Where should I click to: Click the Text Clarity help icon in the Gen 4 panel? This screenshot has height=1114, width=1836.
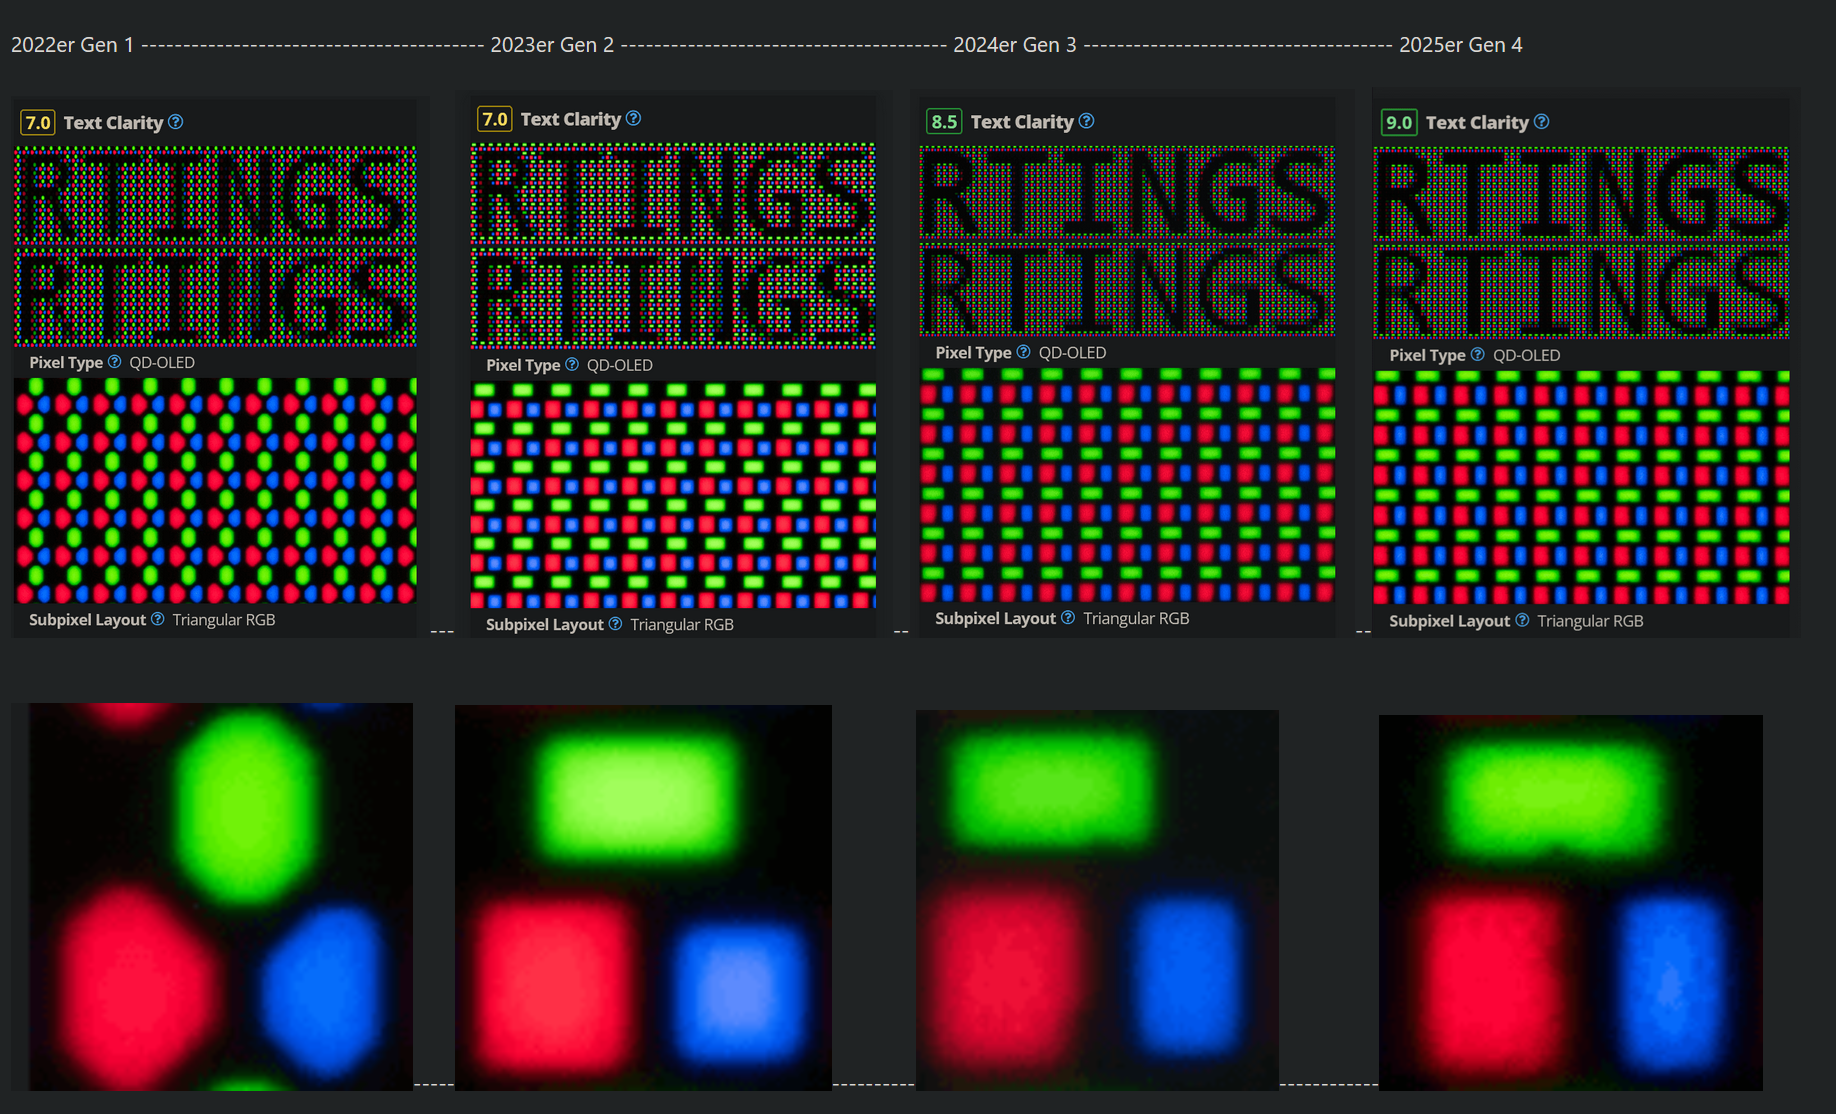(x=1541, y=122)
